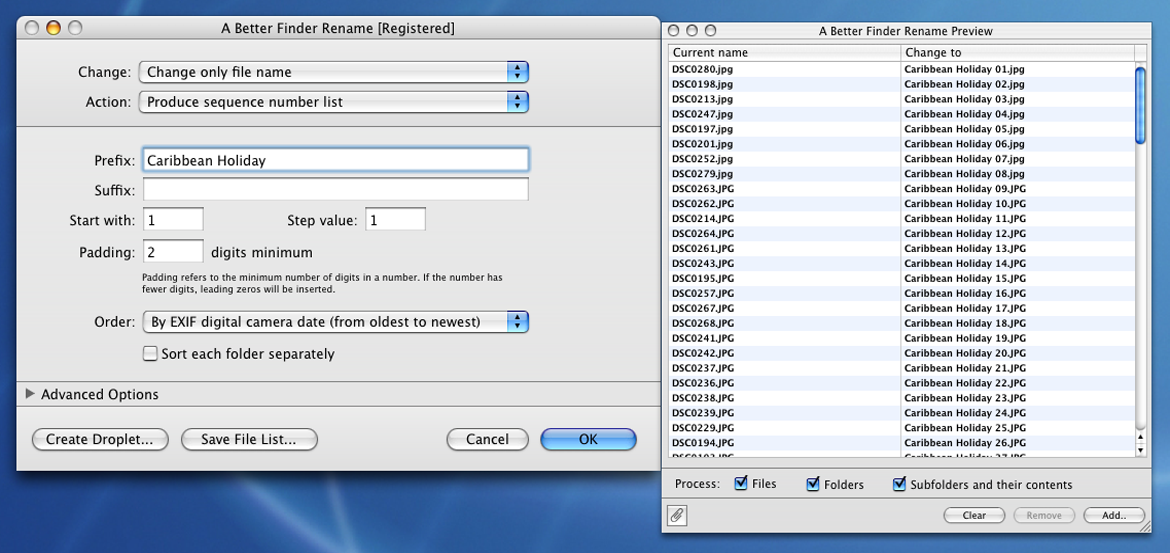1170x553 pixels.
Task: Open the Order dropdown menu
Action: (x=334, y=322)
